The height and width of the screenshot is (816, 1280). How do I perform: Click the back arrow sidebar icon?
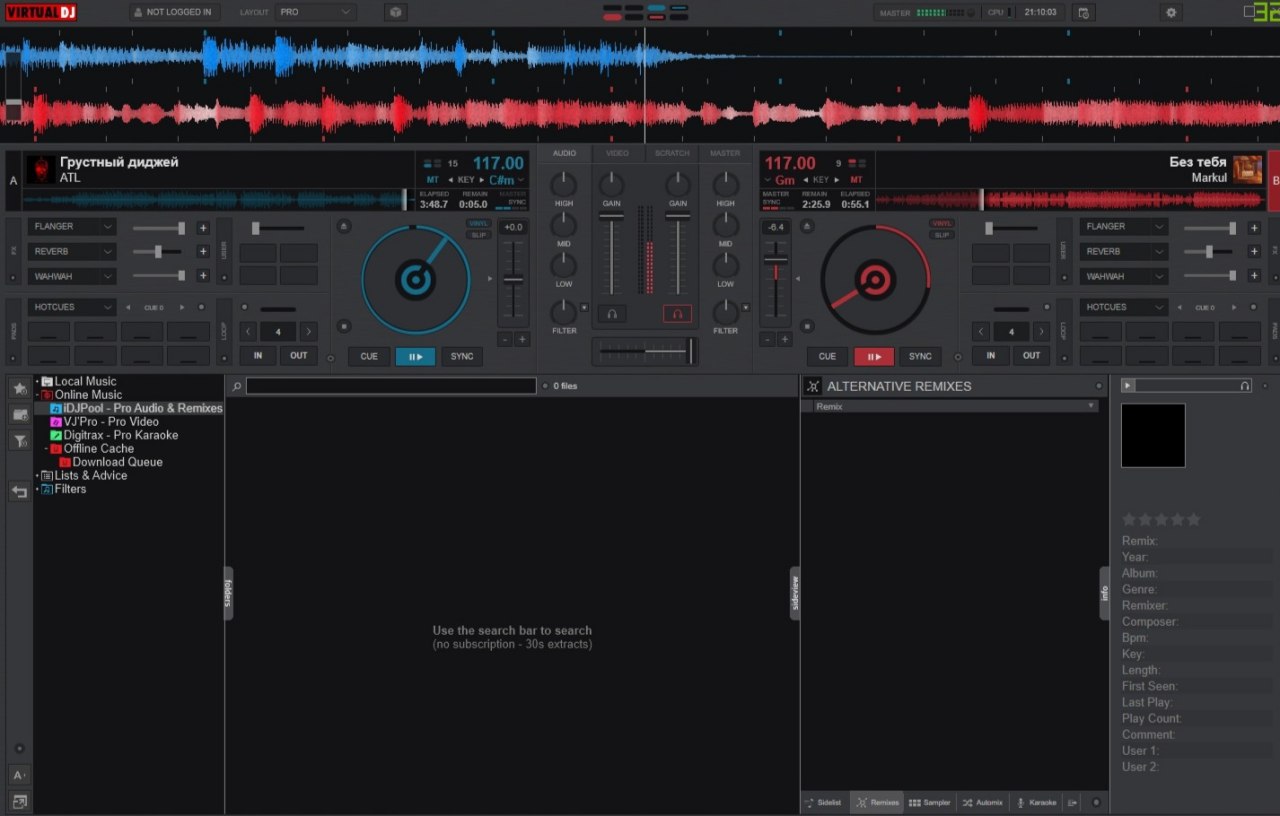click(x=20, y=492)
